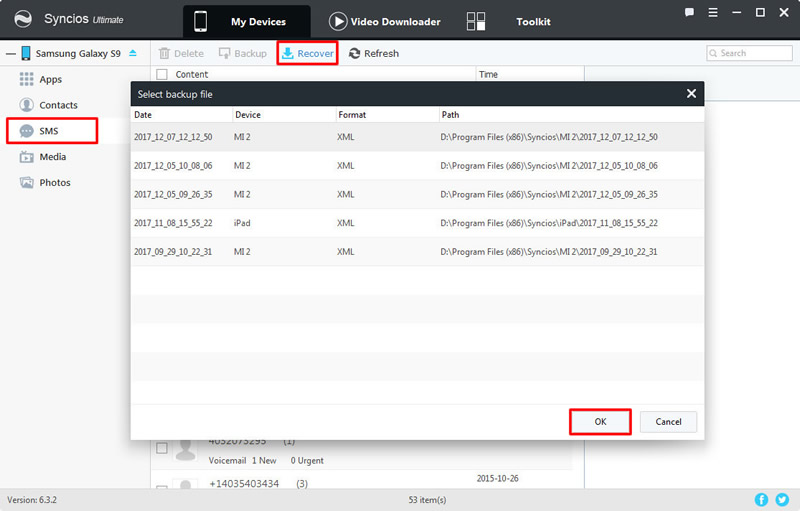Screen dimensions: 800x511
Task: Open the My Devices tab
Action: point(247,21)
